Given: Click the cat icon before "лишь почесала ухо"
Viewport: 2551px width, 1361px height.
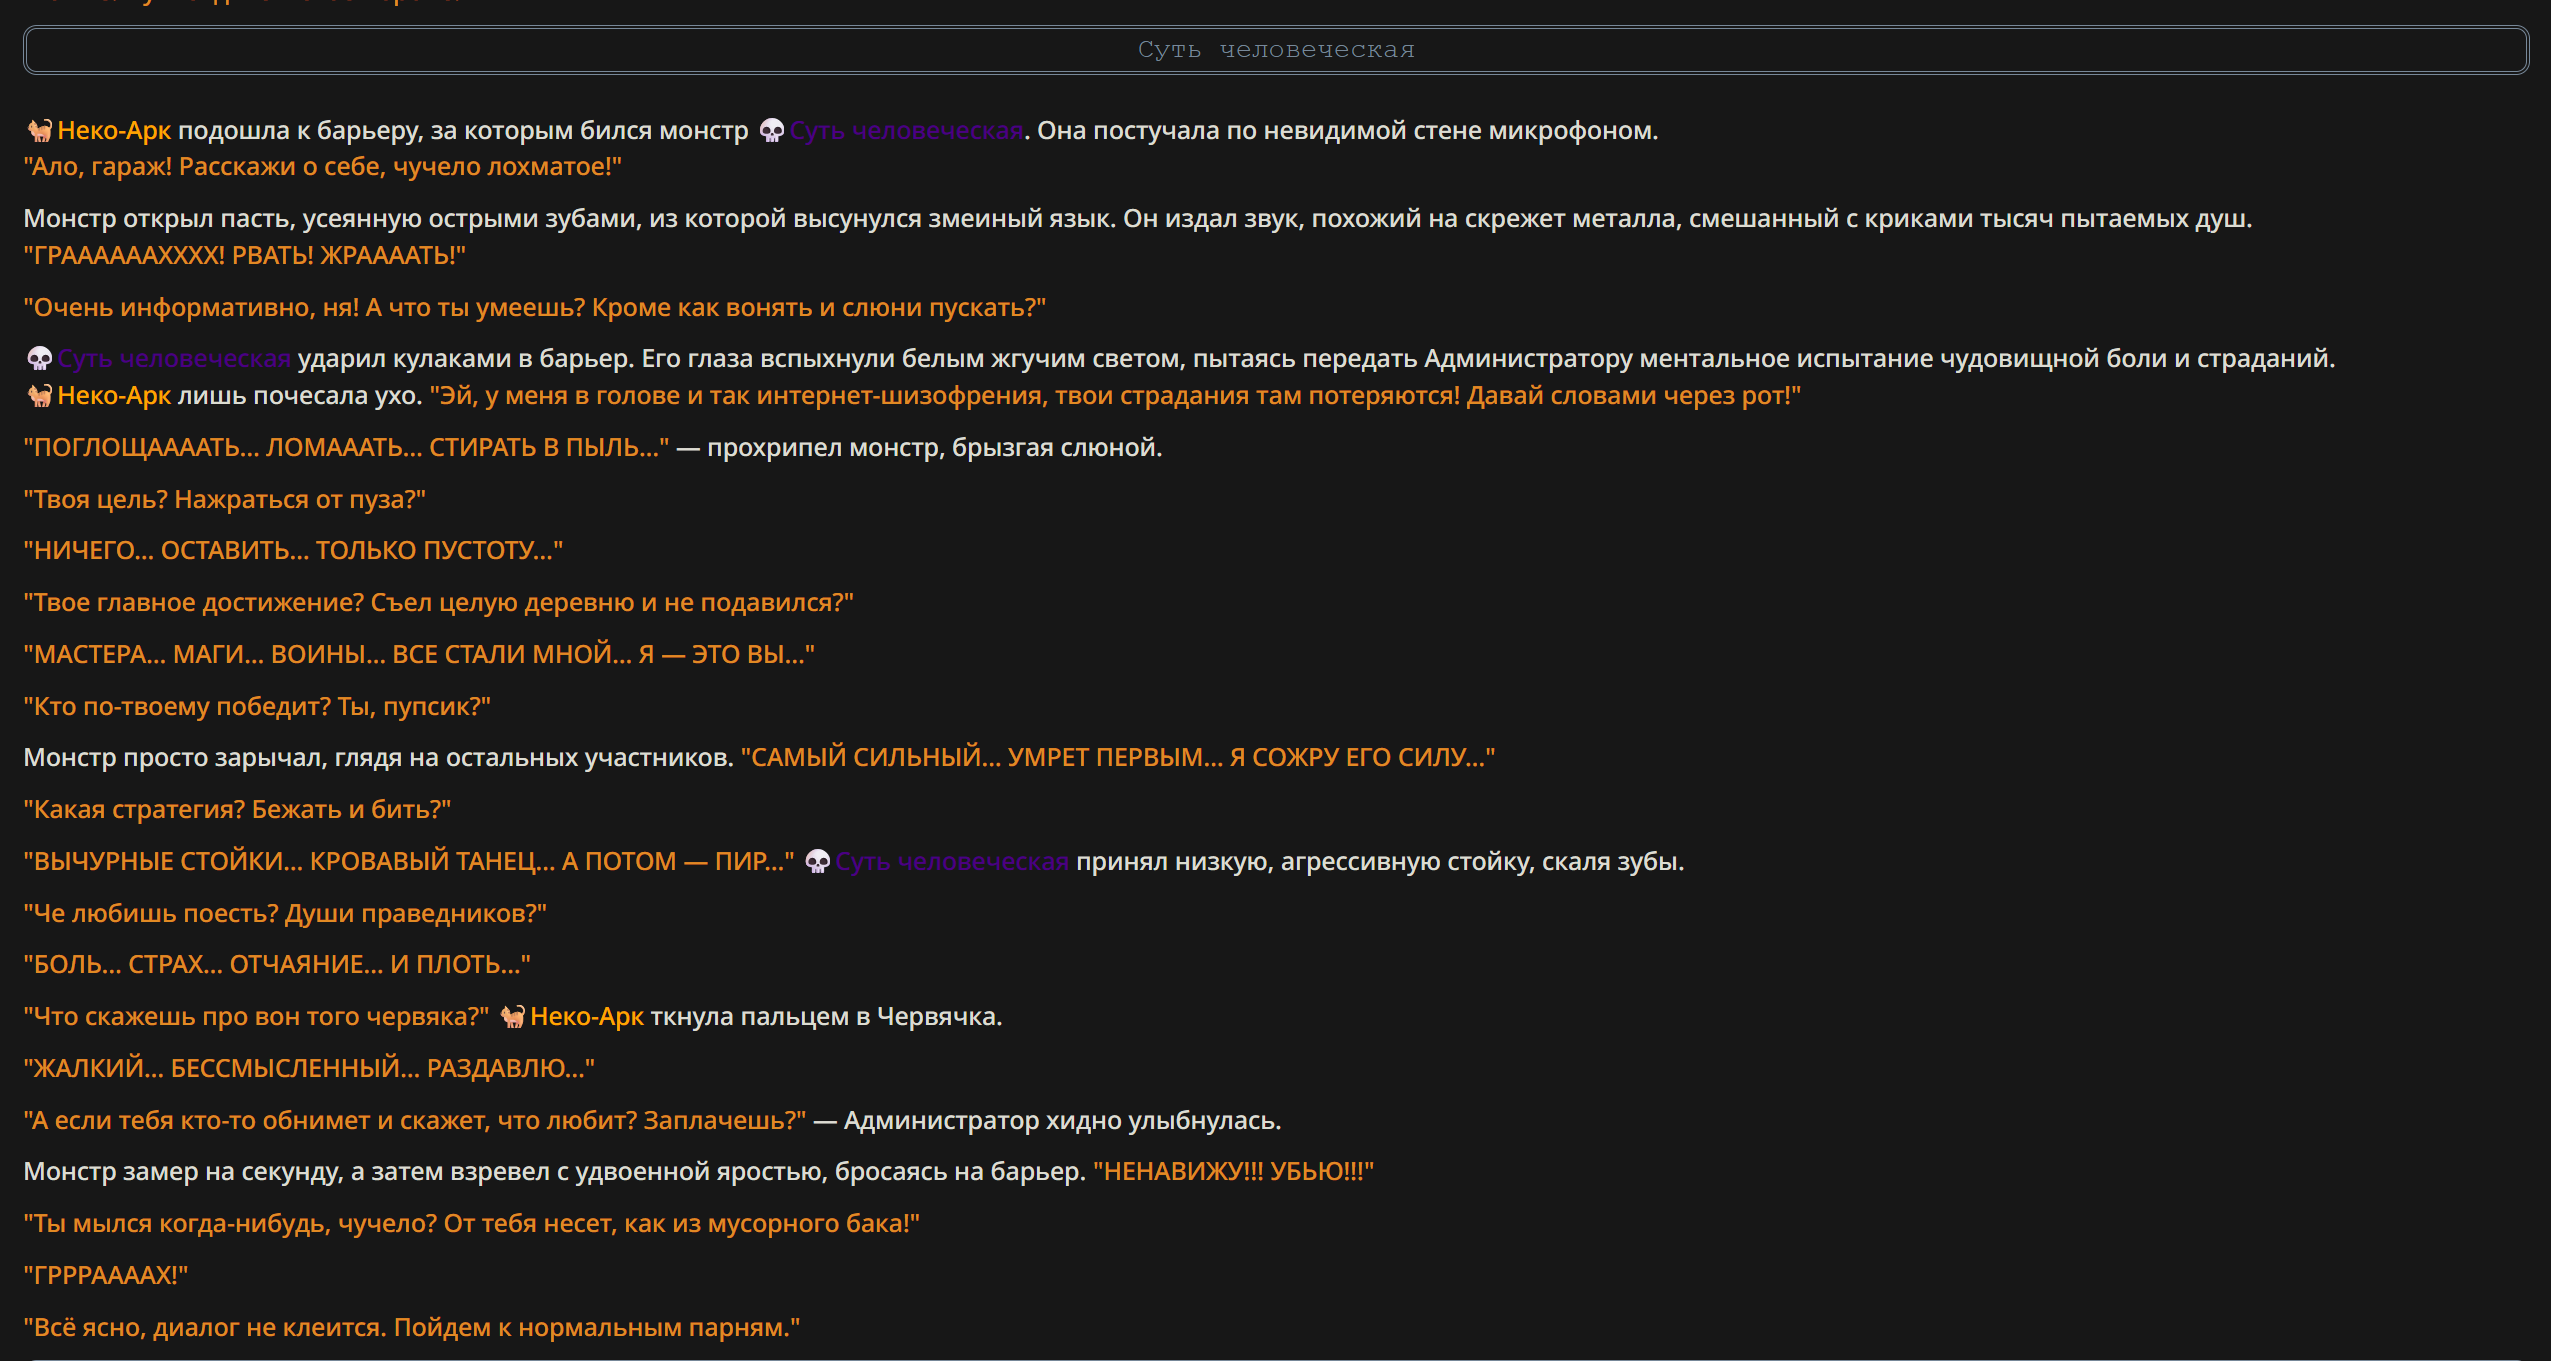Looking at the screenshot, I should [x=39, y=396].
